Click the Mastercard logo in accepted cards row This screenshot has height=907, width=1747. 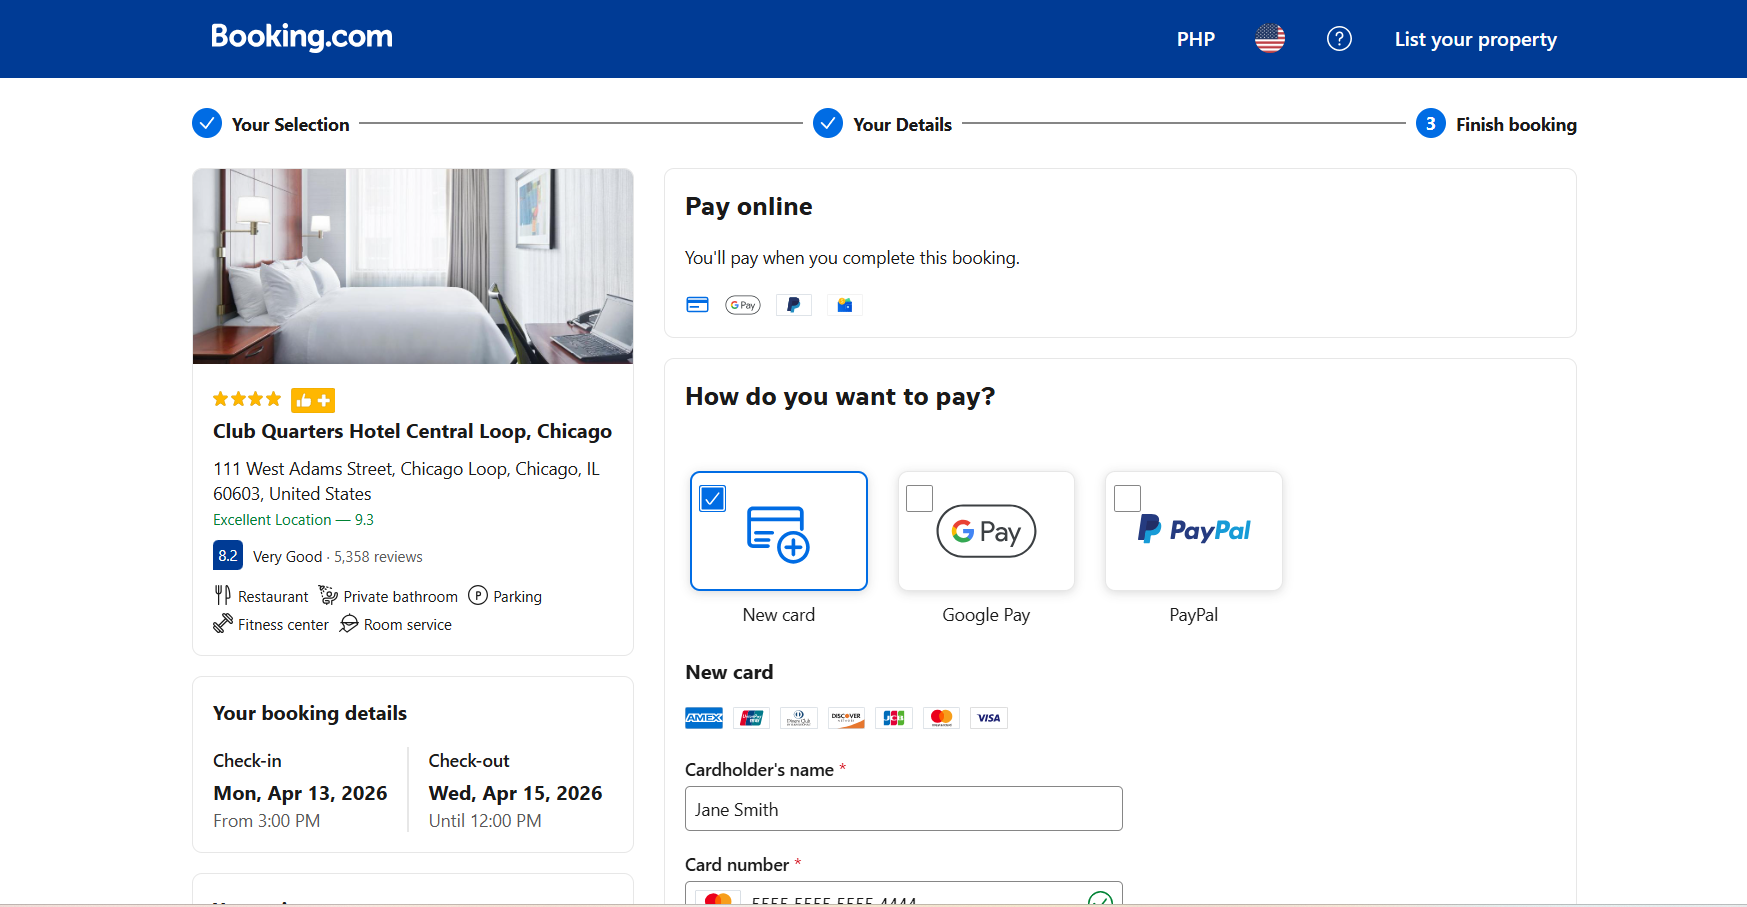pos(941,718)
